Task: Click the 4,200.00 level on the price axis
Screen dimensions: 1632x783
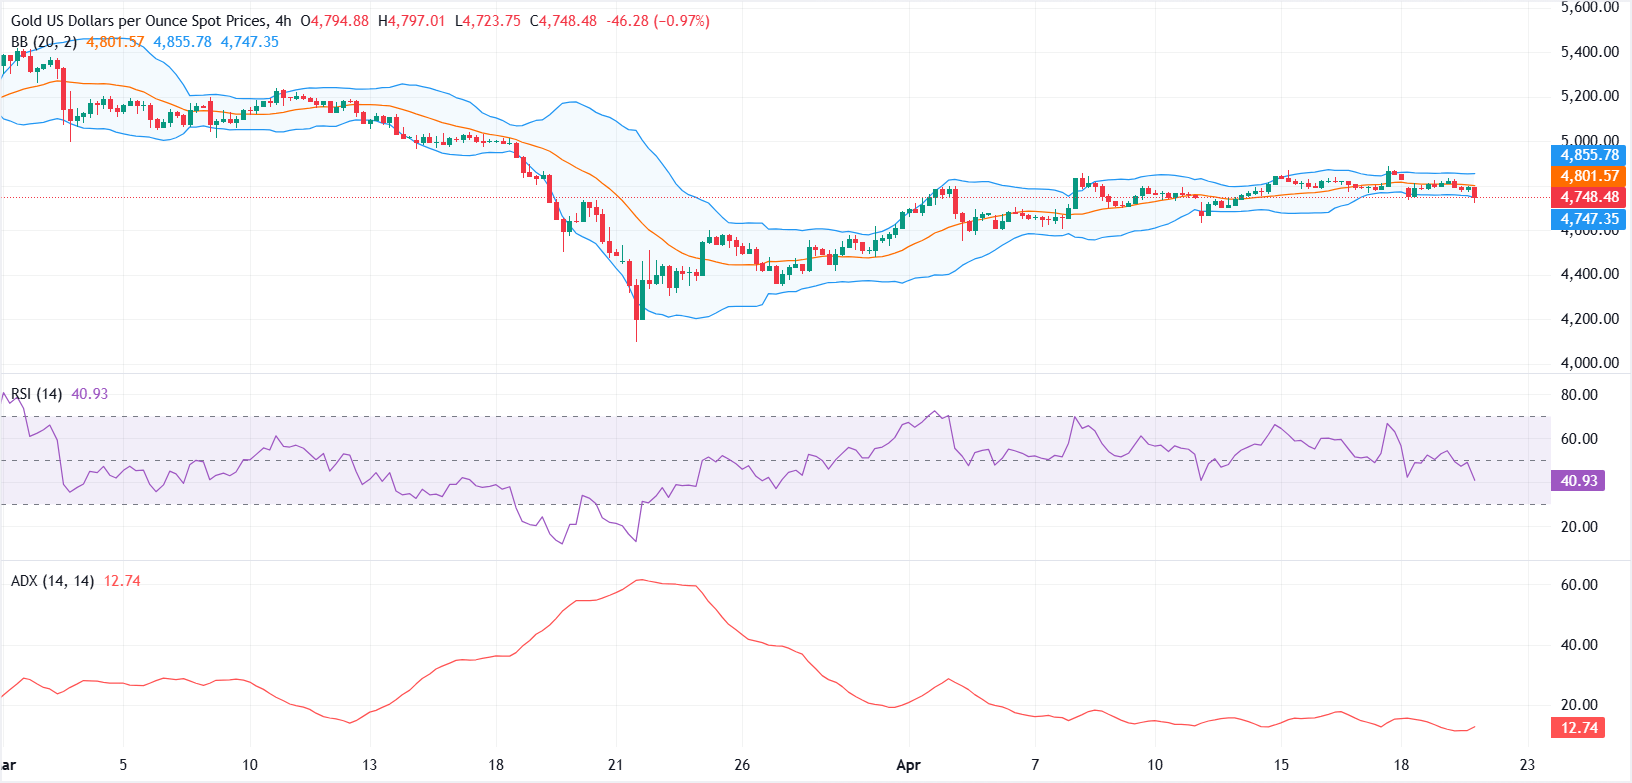Action: pos(1589,319)
